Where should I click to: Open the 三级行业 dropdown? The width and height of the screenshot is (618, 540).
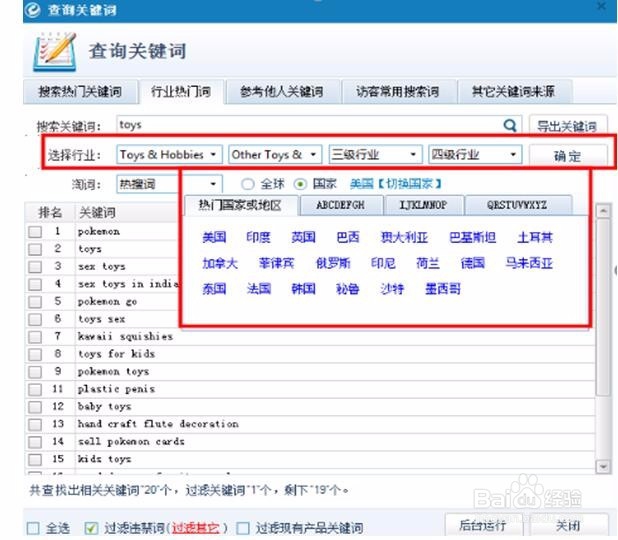376,155
